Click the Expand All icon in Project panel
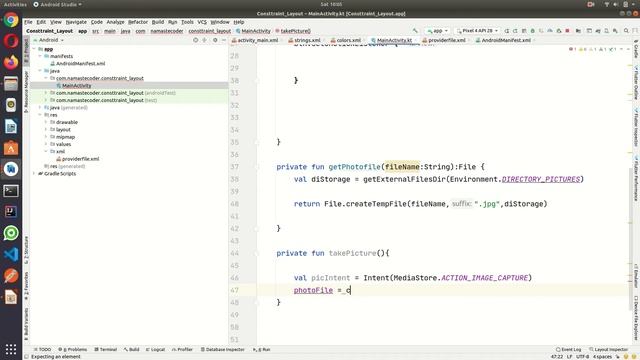Viewport: 640px width, 360px height. pyautogui.click(x=204, y=40)
